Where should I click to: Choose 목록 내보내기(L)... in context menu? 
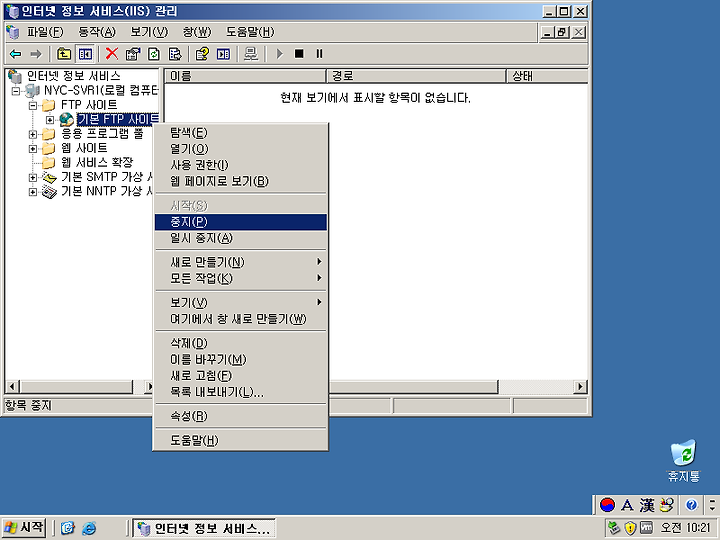(241, 392)
